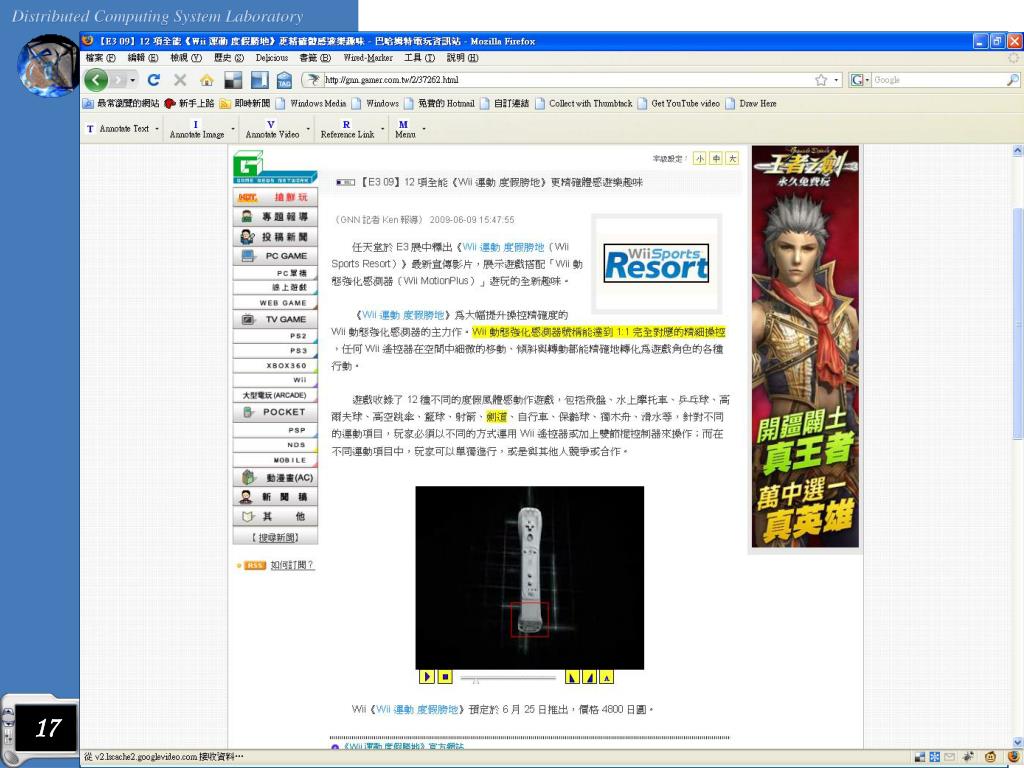Open the Google search engine selector
Image resolution: width=1024 pixels, height=768 pixels.
860,80
